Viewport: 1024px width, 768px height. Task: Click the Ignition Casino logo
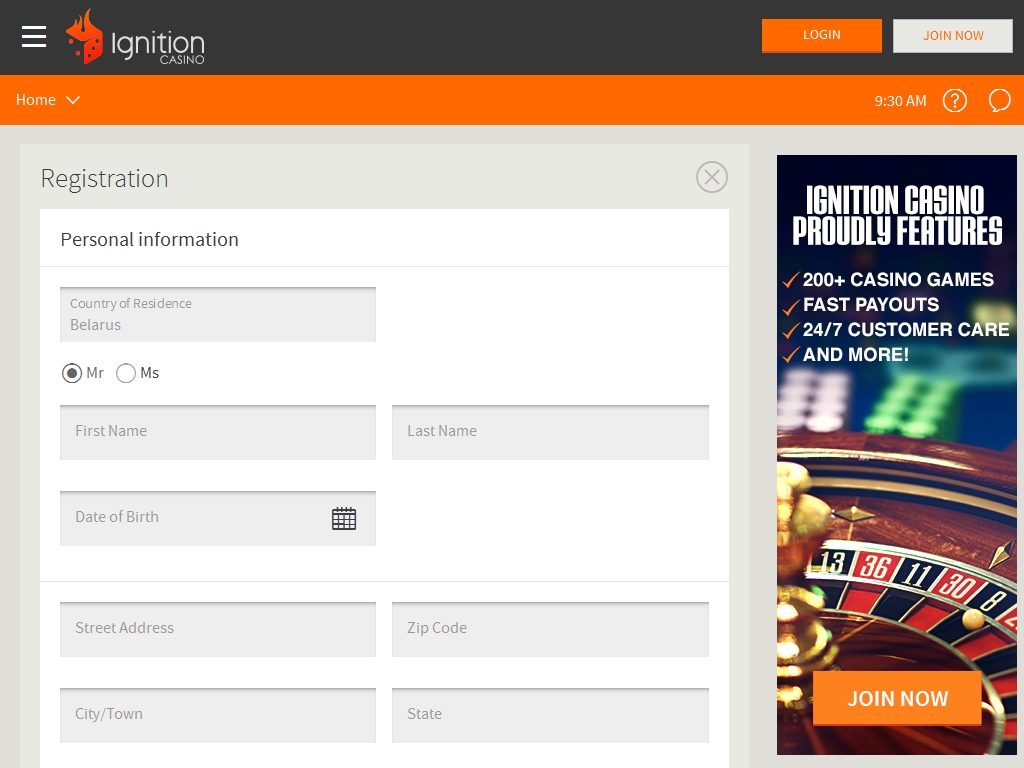(135, 38)
